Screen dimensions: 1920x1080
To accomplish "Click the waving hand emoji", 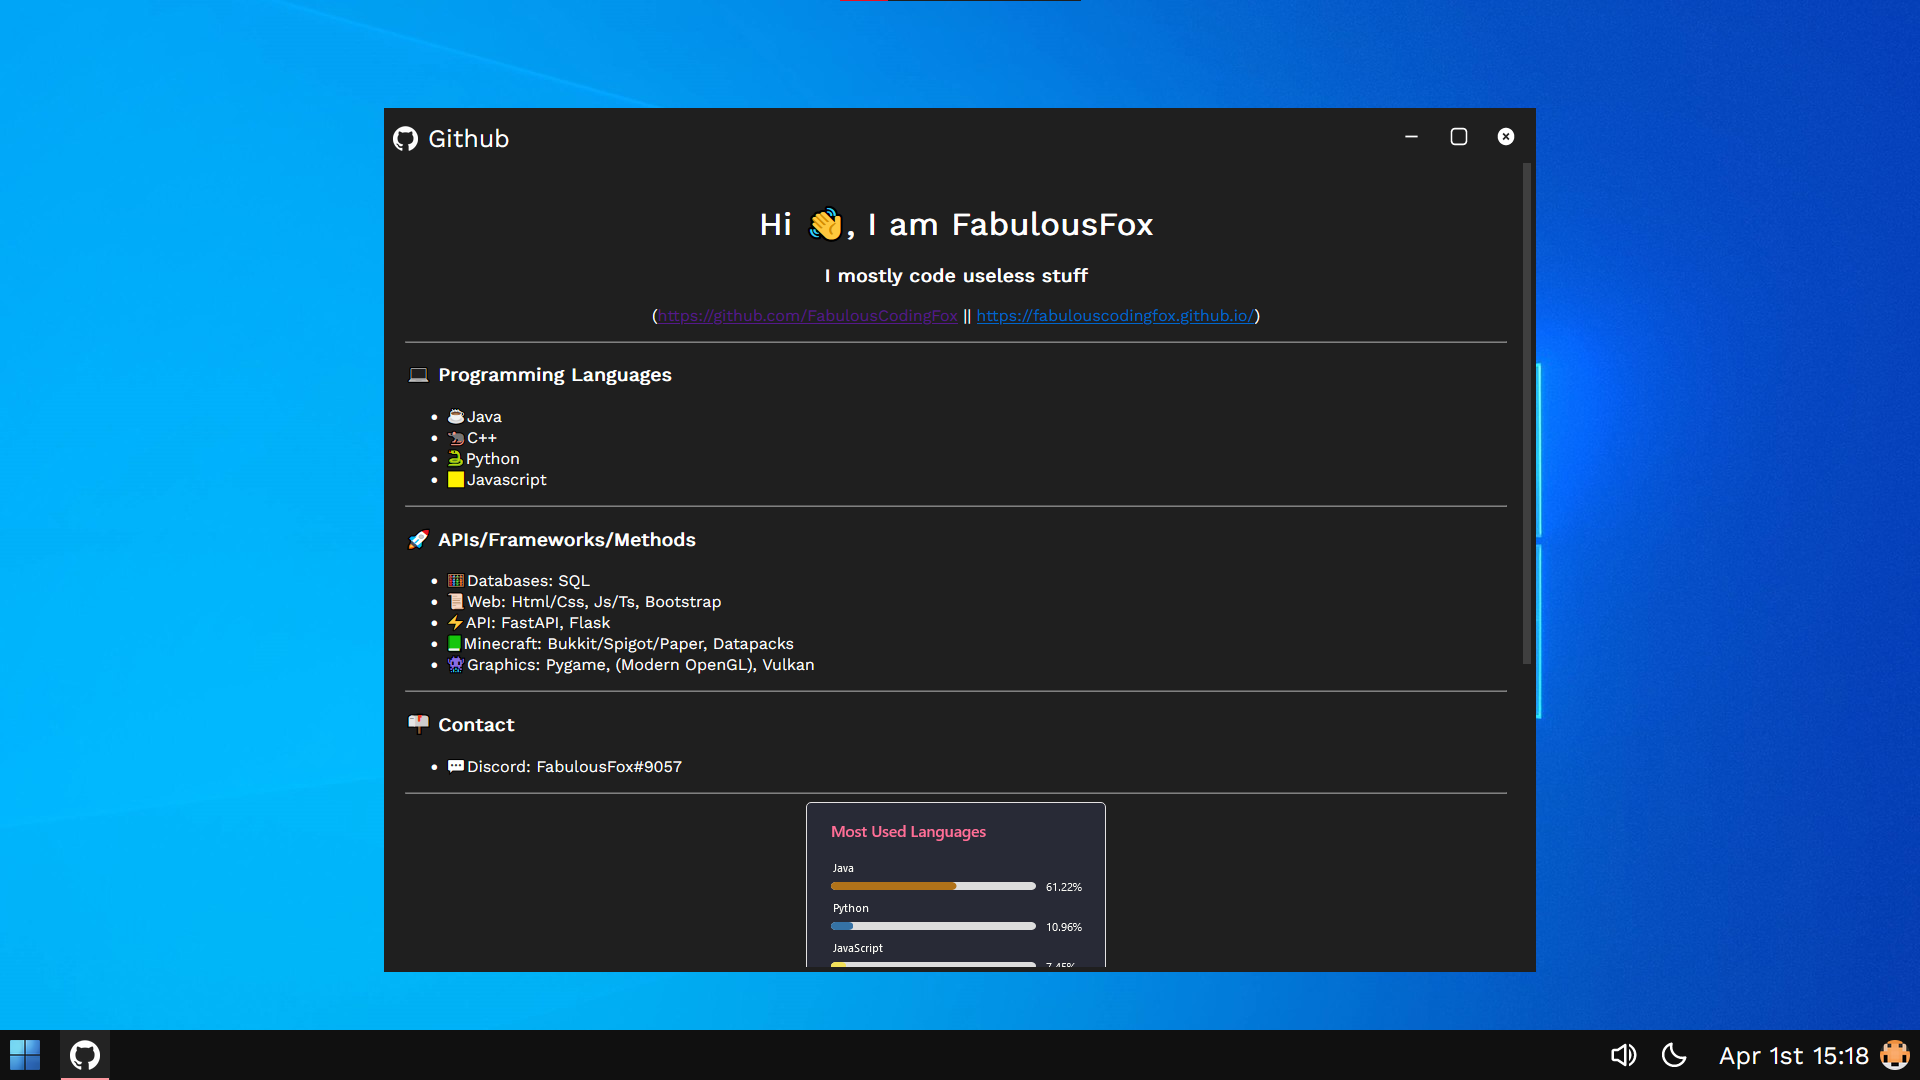I will (x=825, y=224).
